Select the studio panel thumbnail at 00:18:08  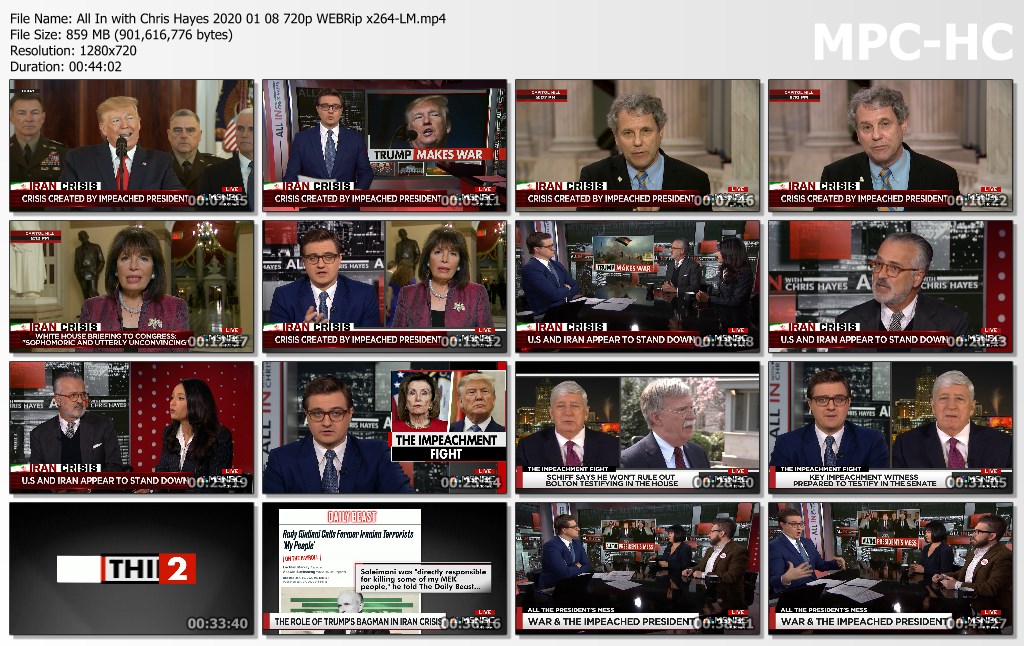[x=637, y=287]
